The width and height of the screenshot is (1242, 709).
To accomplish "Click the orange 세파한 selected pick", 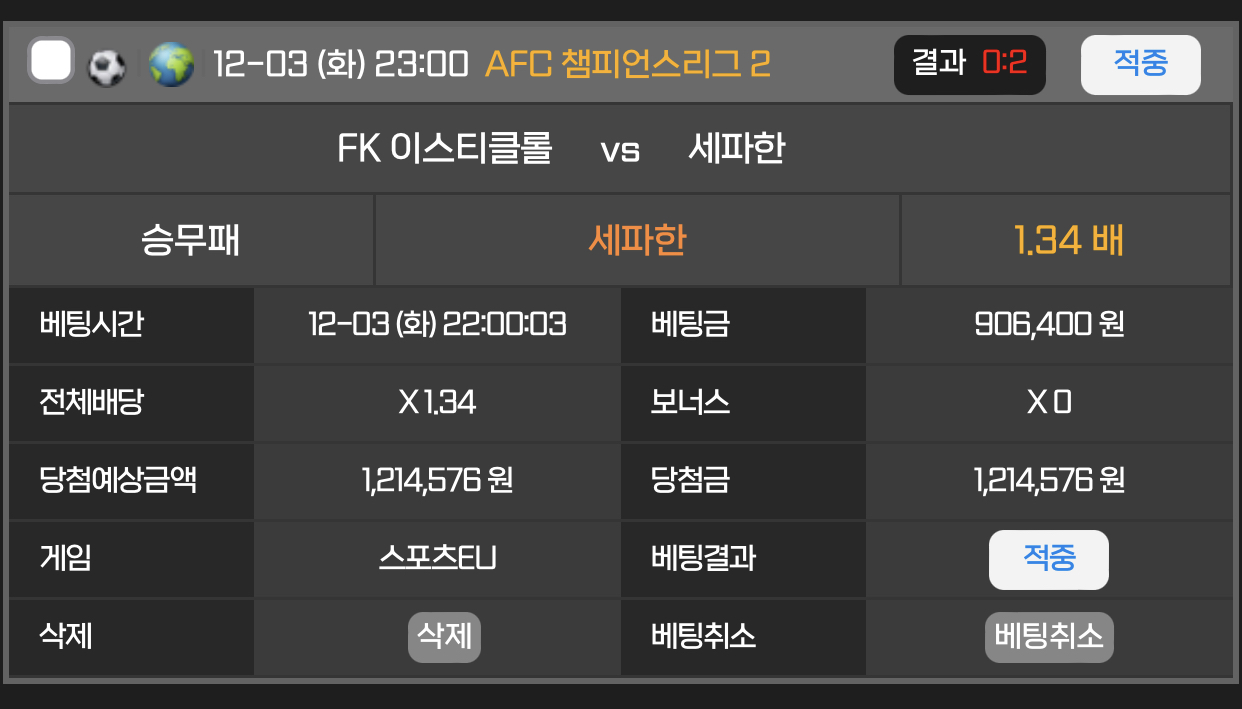I will [637, 241].
